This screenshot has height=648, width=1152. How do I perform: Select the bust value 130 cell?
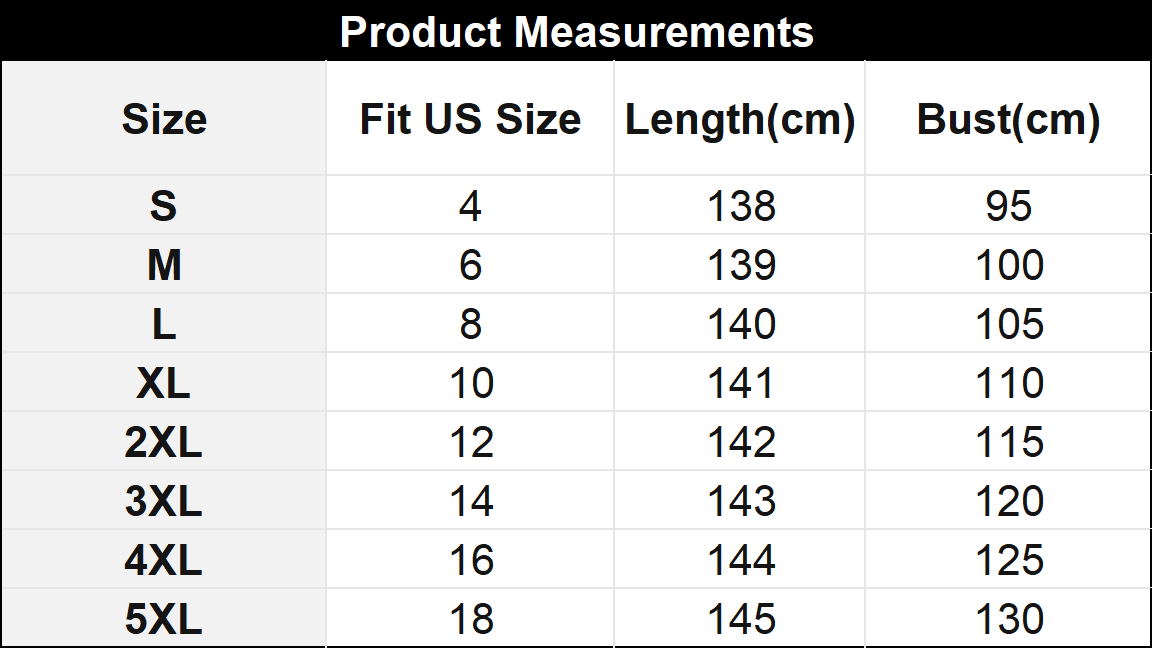[1009, 619]
